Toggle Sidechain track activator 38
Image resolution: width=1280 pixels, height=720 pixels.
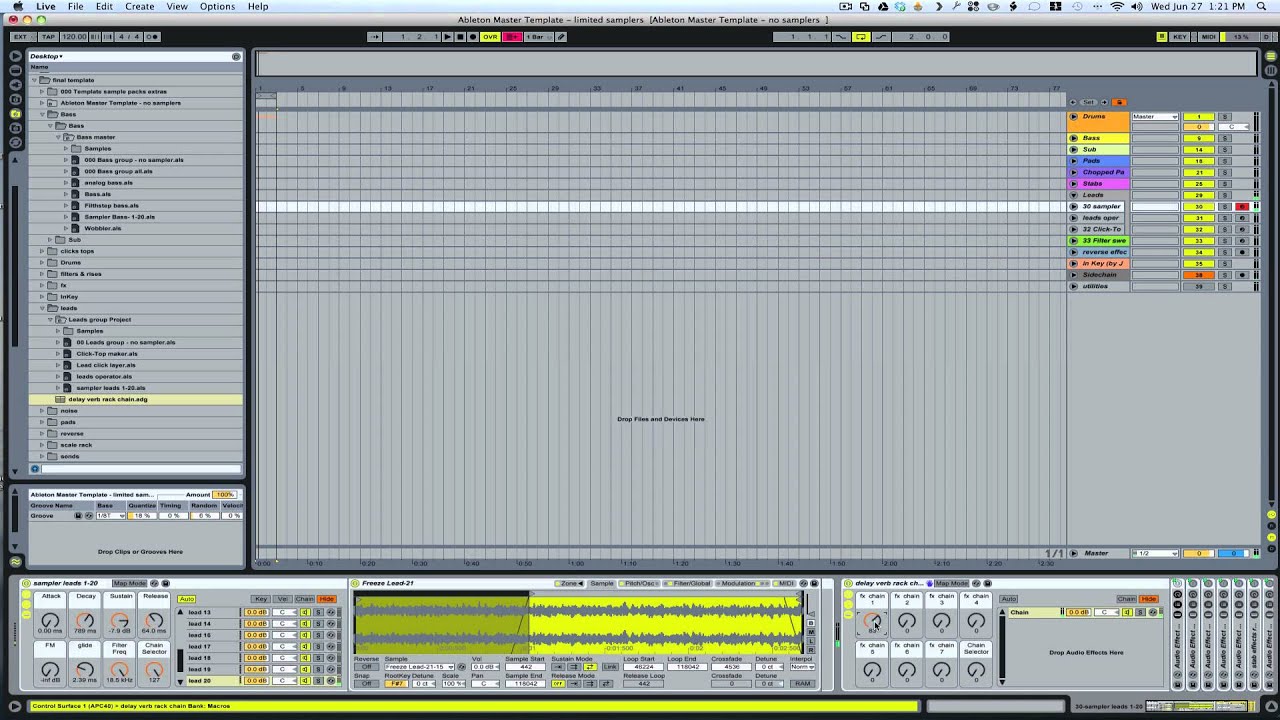tap(1199, 275)
